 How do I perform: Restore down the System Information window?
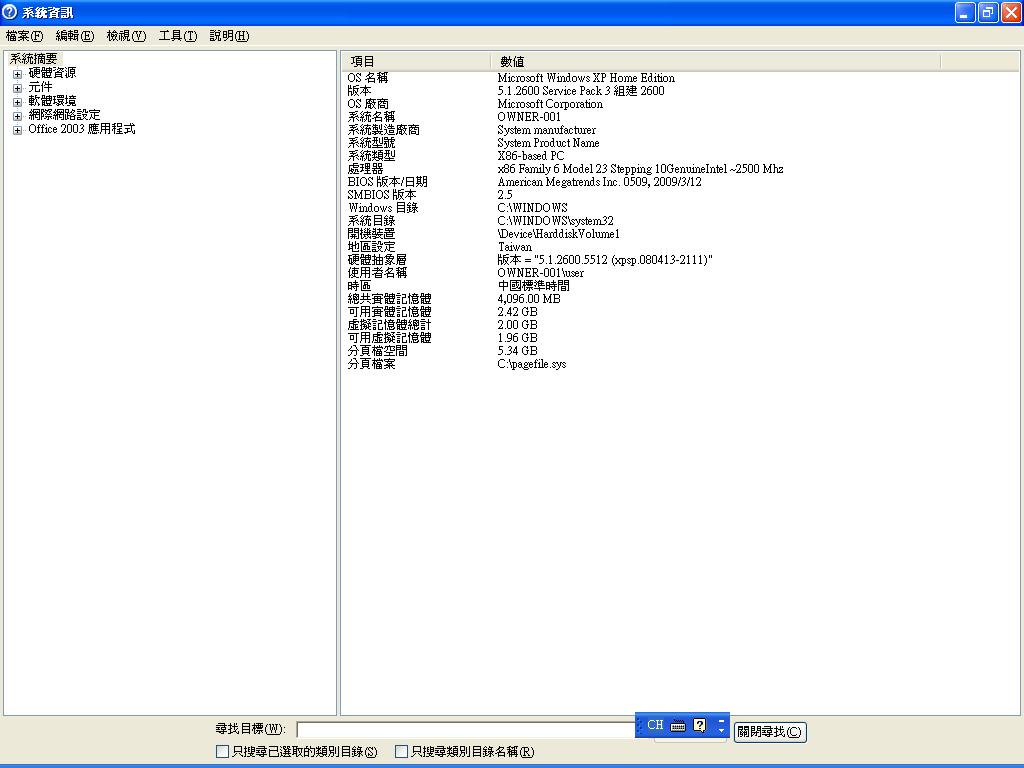(x=987, y=12)
